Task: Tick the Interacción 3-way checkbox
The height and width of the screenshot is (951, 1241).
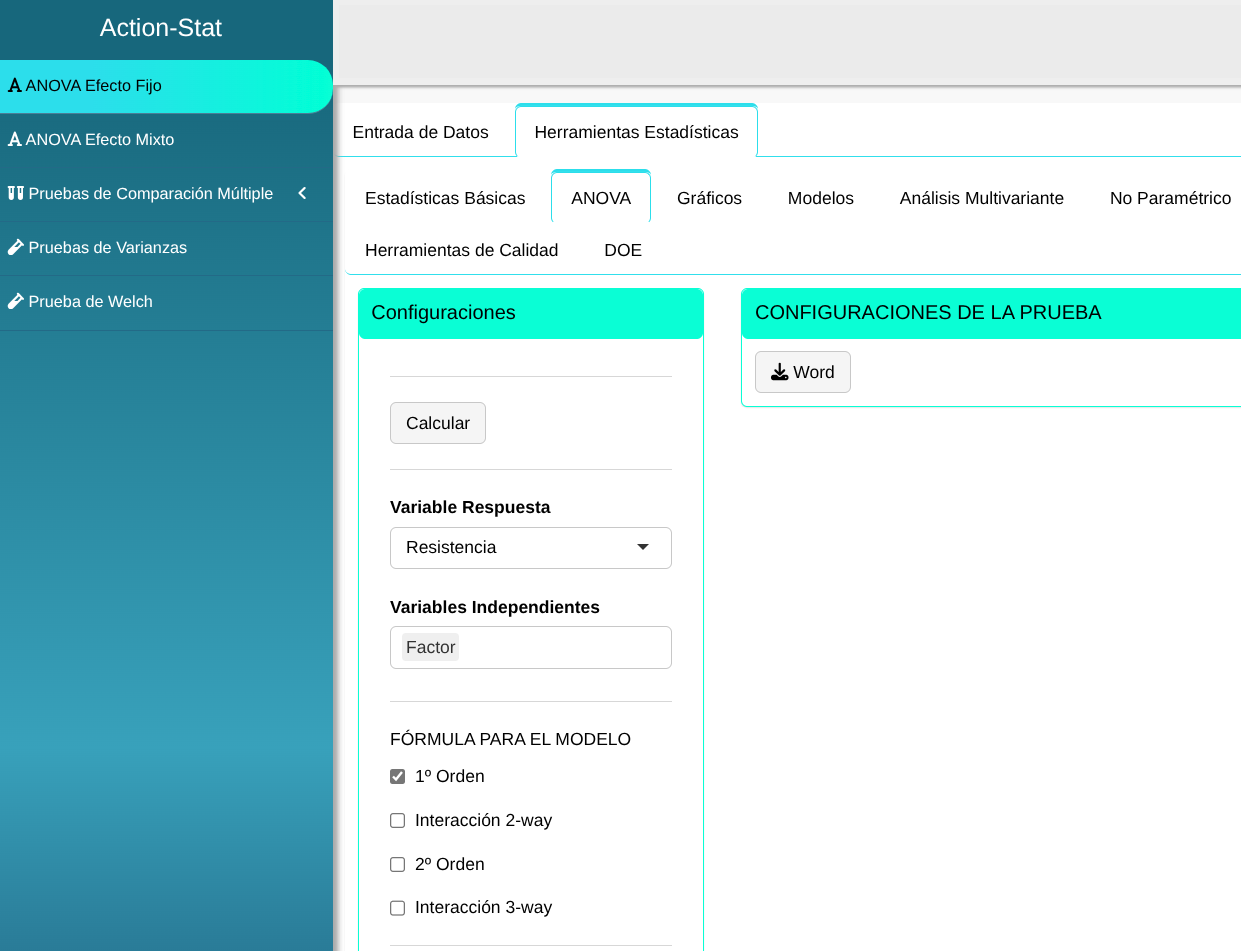Action: click(x=398, y=908)
